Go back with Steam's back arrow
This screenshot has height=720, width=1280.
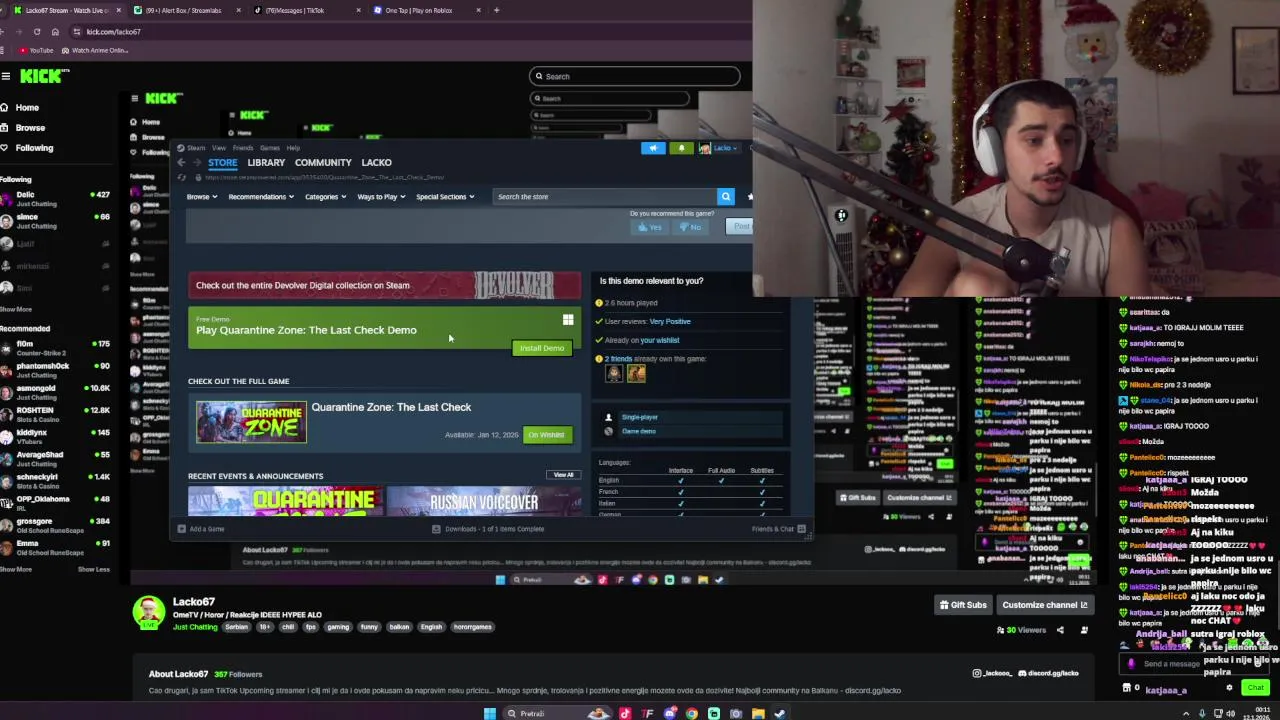[x=181, y=162]
